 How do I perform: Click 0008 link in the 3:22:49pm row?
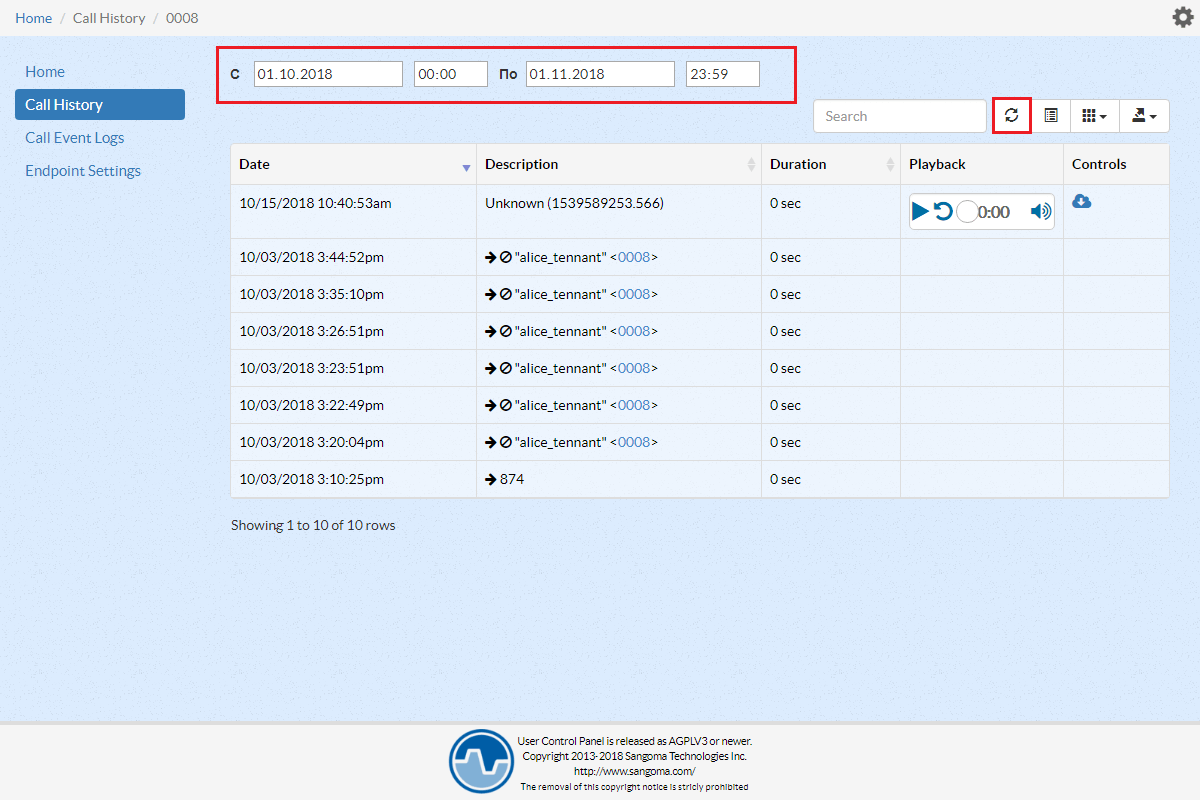point(634,405)
